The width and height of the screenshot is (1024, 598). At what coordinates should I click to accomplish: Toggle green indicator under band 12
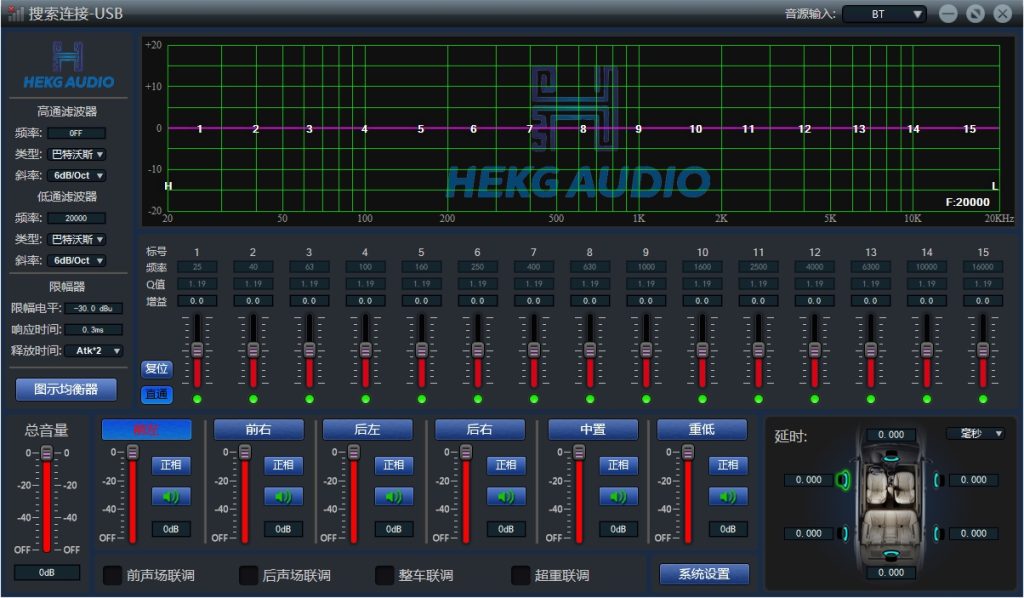click(815, 399)
